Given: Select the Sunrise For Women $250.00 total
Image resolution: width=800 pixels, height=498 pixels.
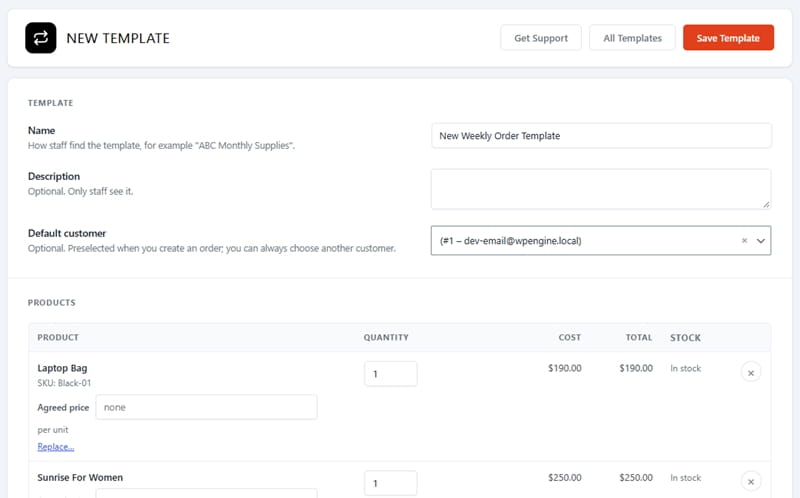Looking at the screenshot, I should pos(636,478).
